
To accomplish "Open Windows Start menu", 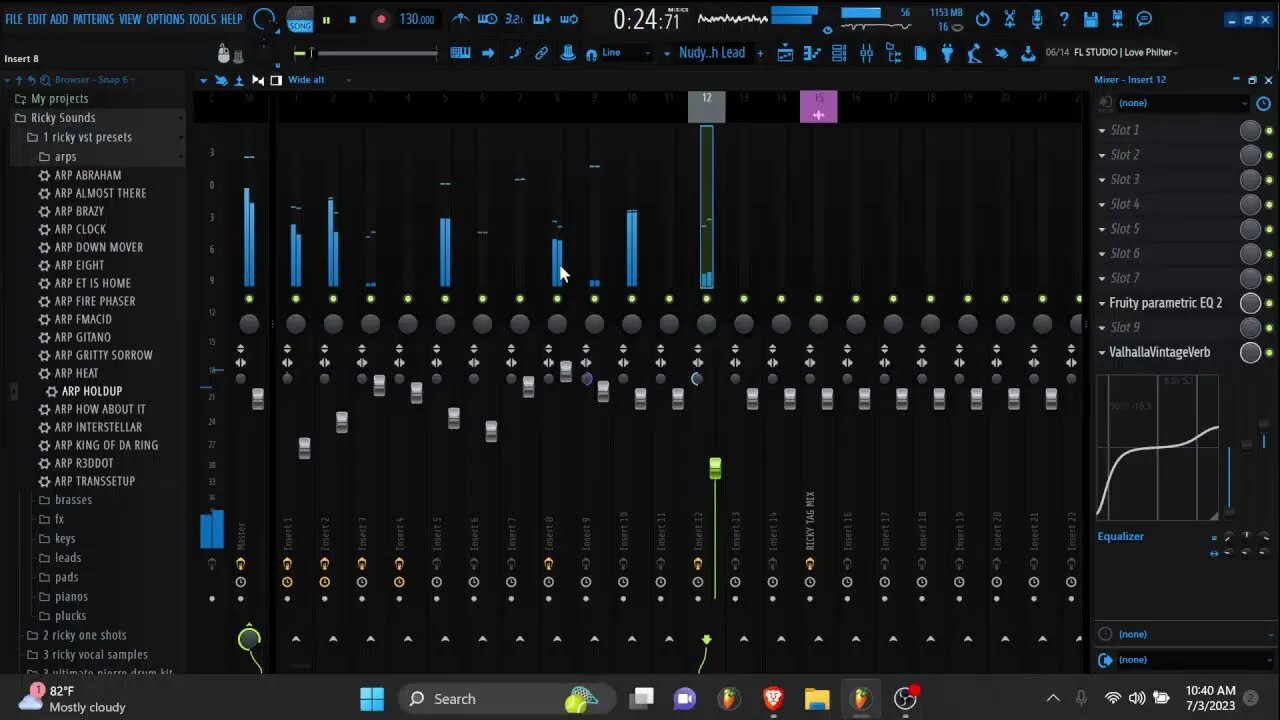I will [372, 698].
